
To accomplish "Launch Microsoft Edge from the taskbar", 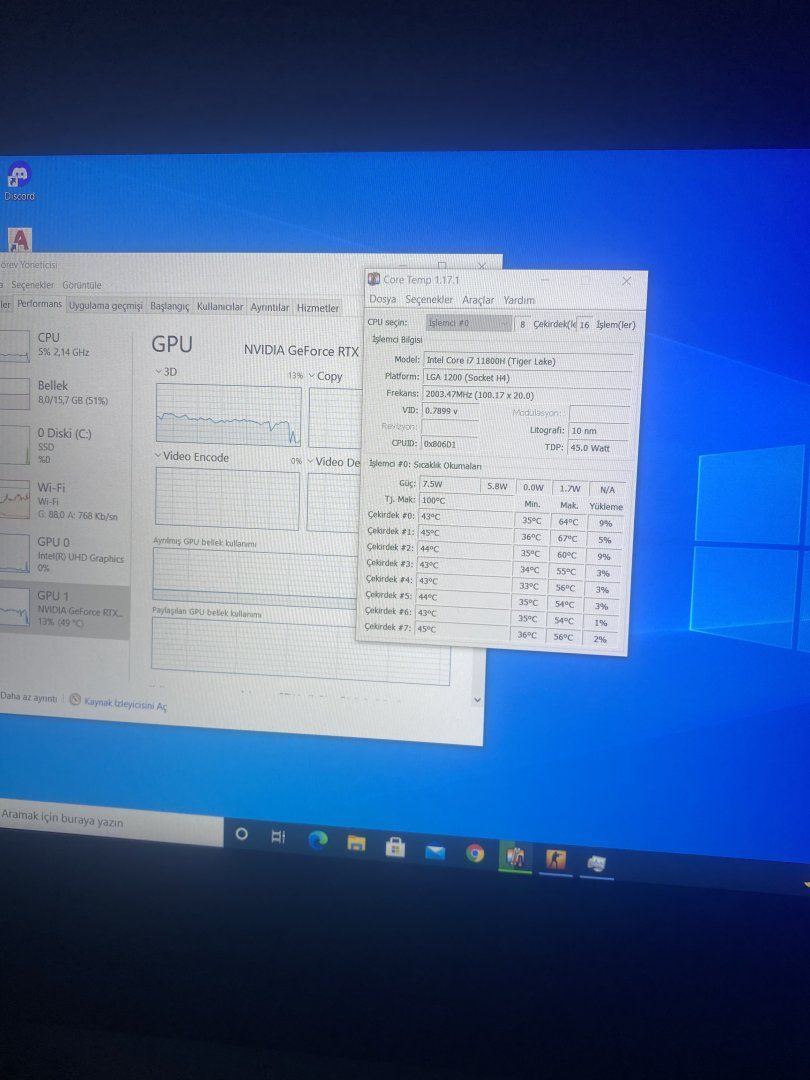I will click(x=318, y=840).
